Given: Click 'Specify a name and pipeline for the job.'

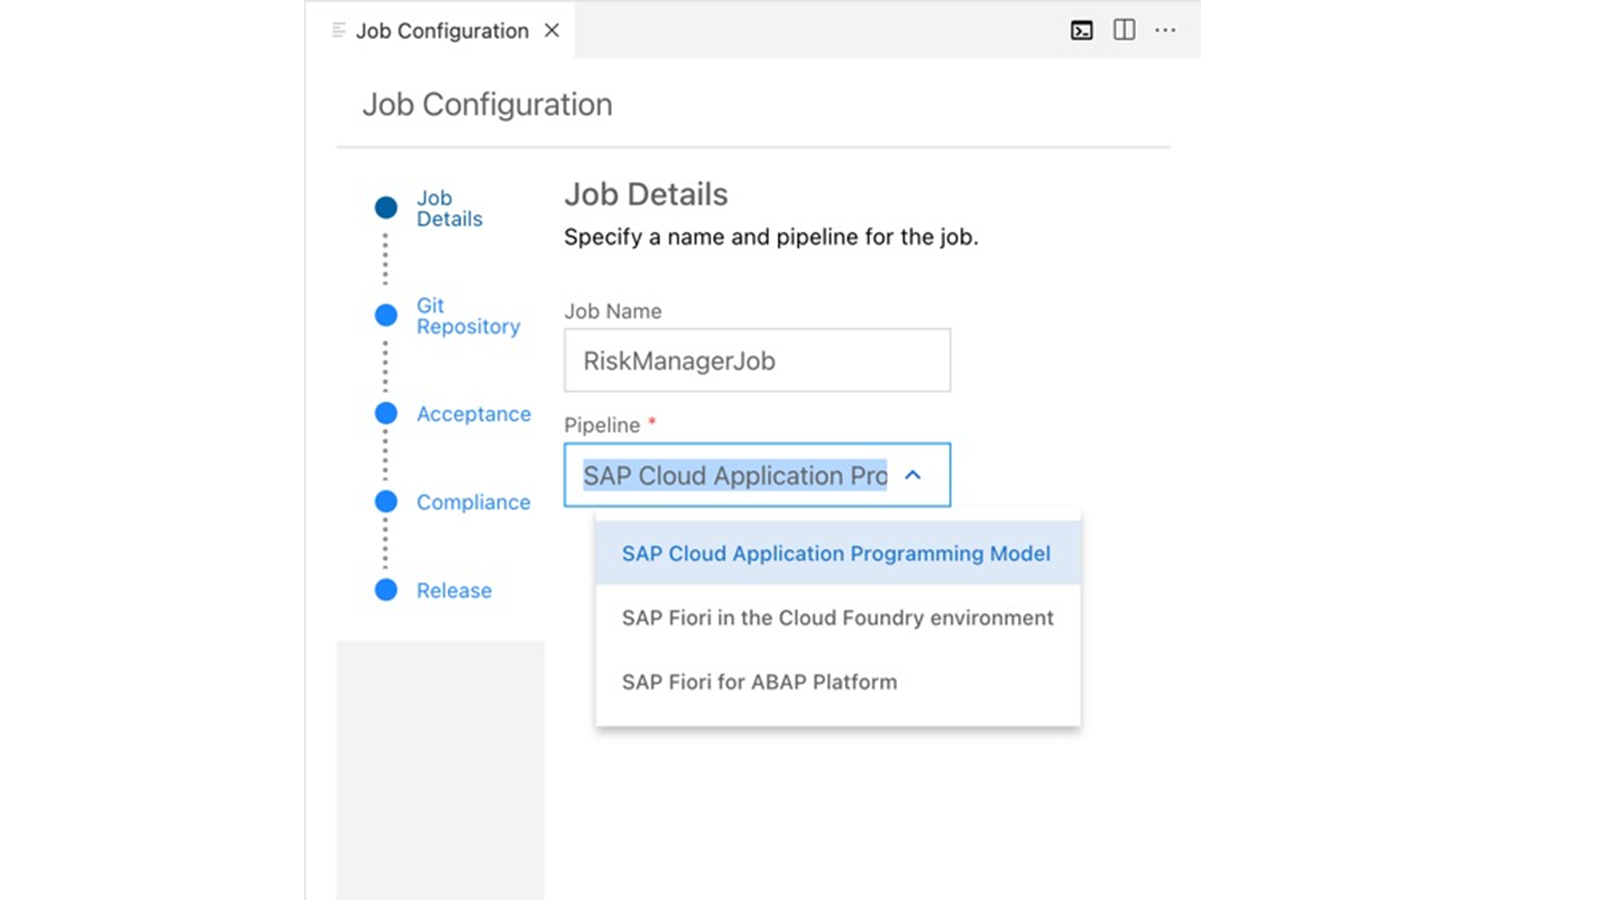Looking at the screenshot, I should tap(771, 237).
